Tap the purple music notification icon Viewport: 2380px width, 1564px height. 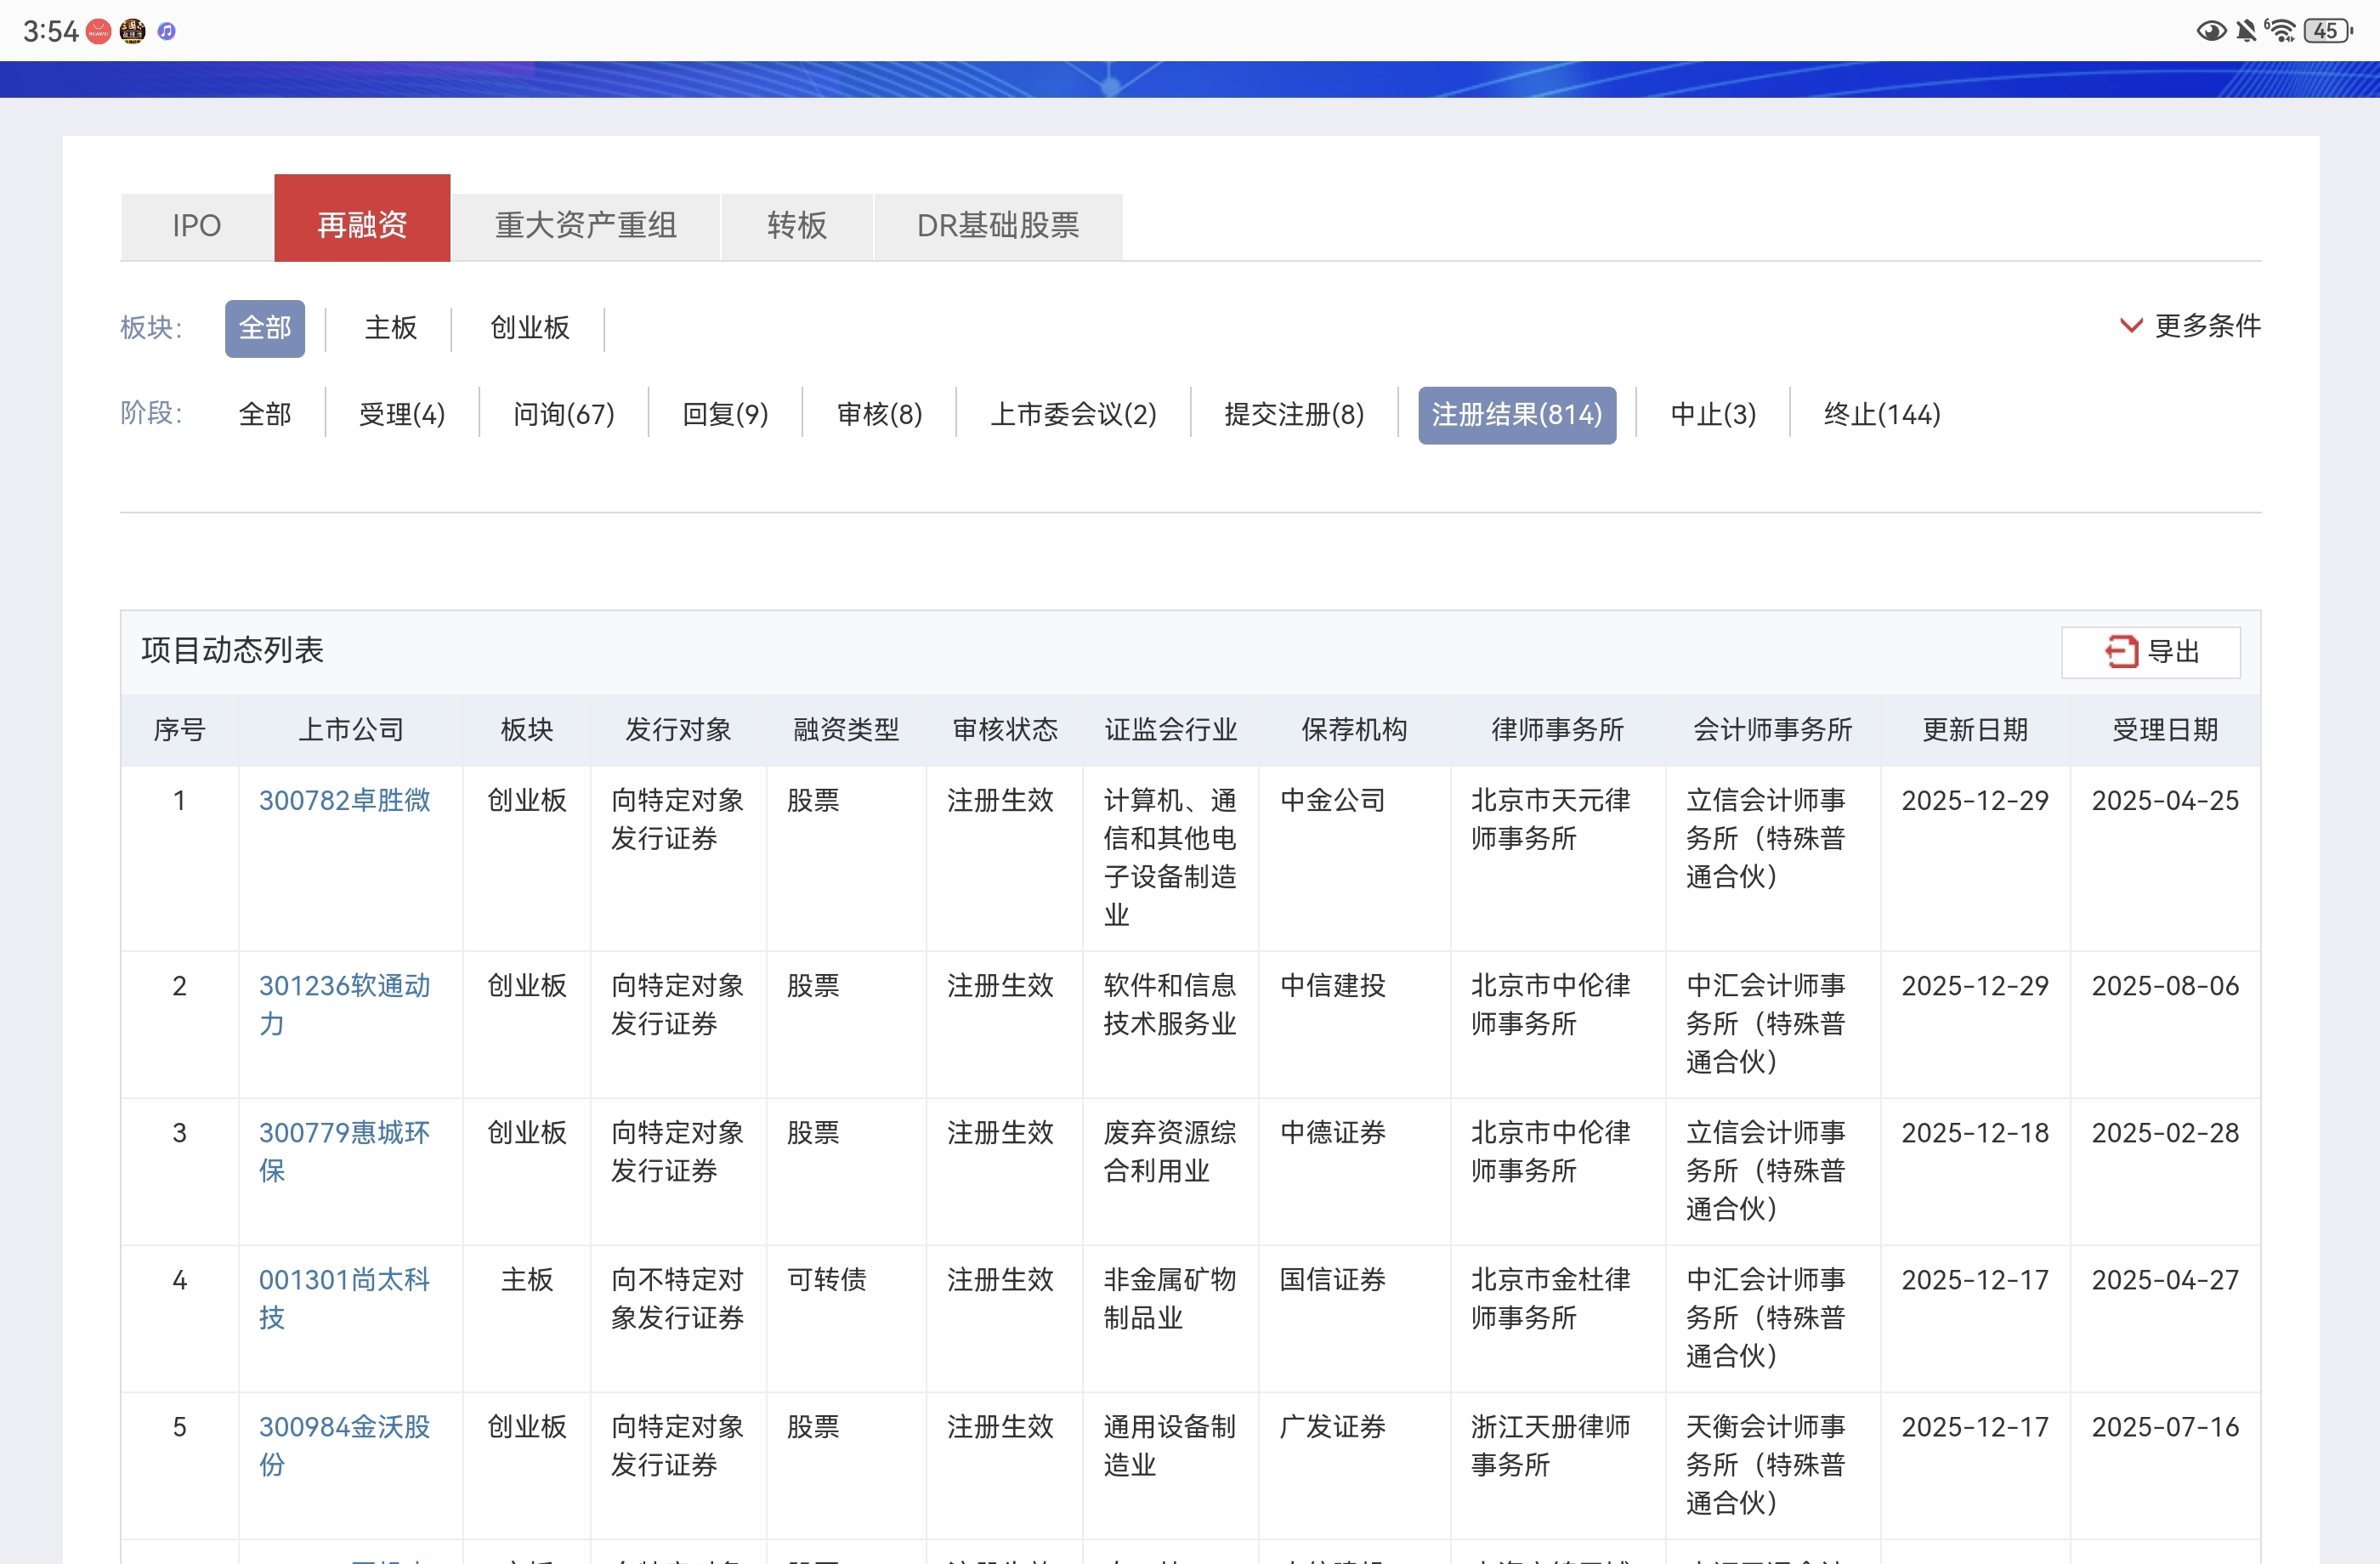(x=167, y=32)
